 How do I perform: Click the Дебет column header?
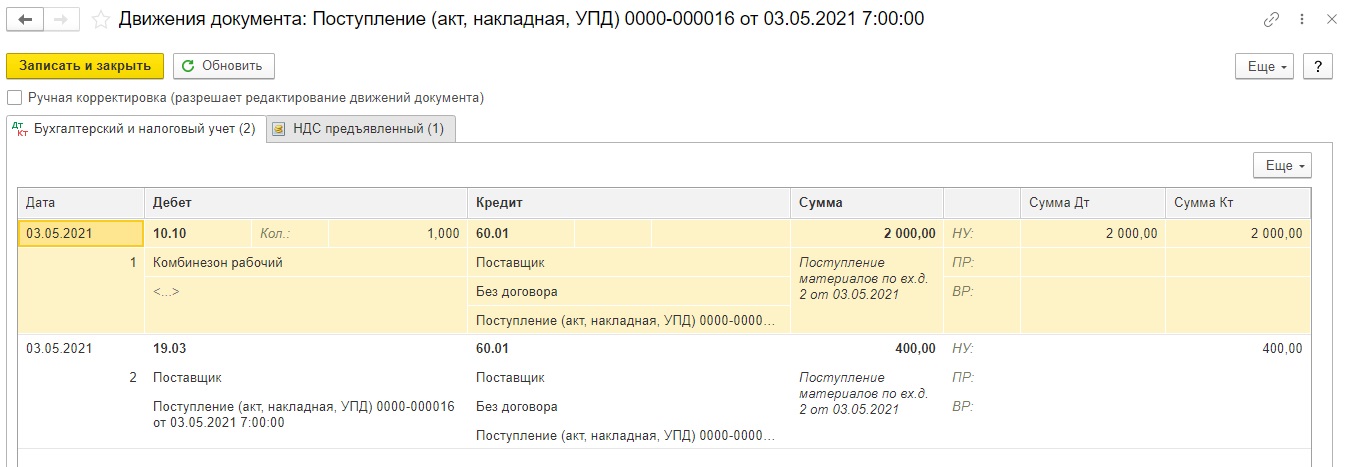(x=172, y=203)
